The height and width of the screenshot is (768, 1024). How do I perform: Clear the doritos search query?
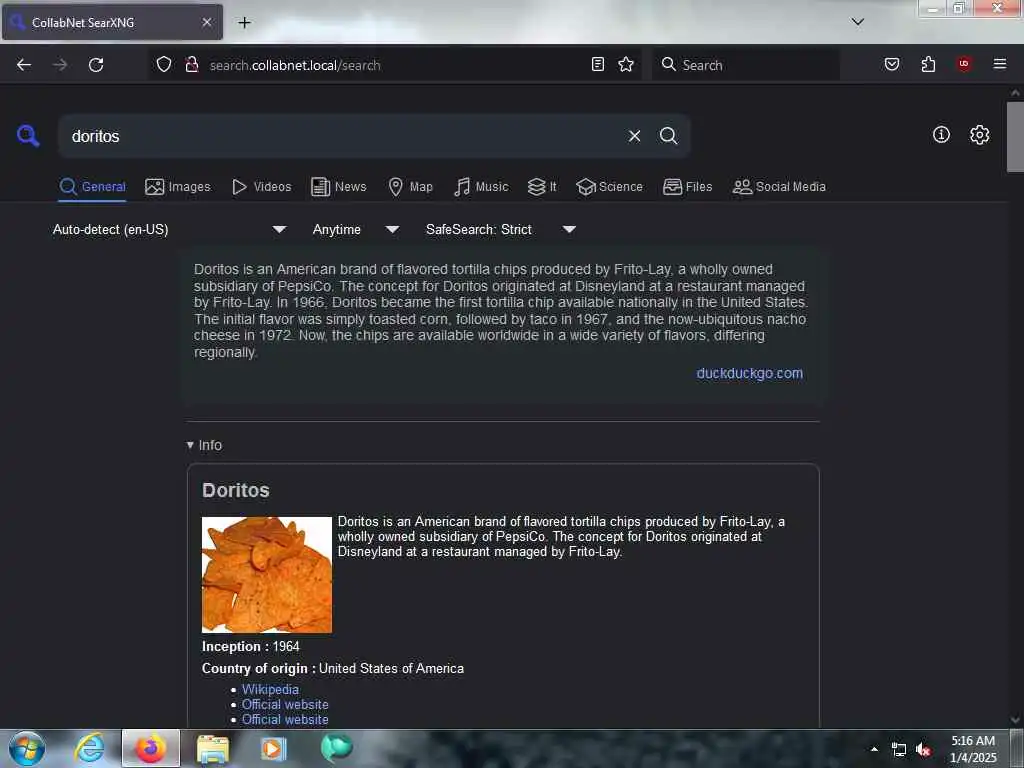[634, 136]
